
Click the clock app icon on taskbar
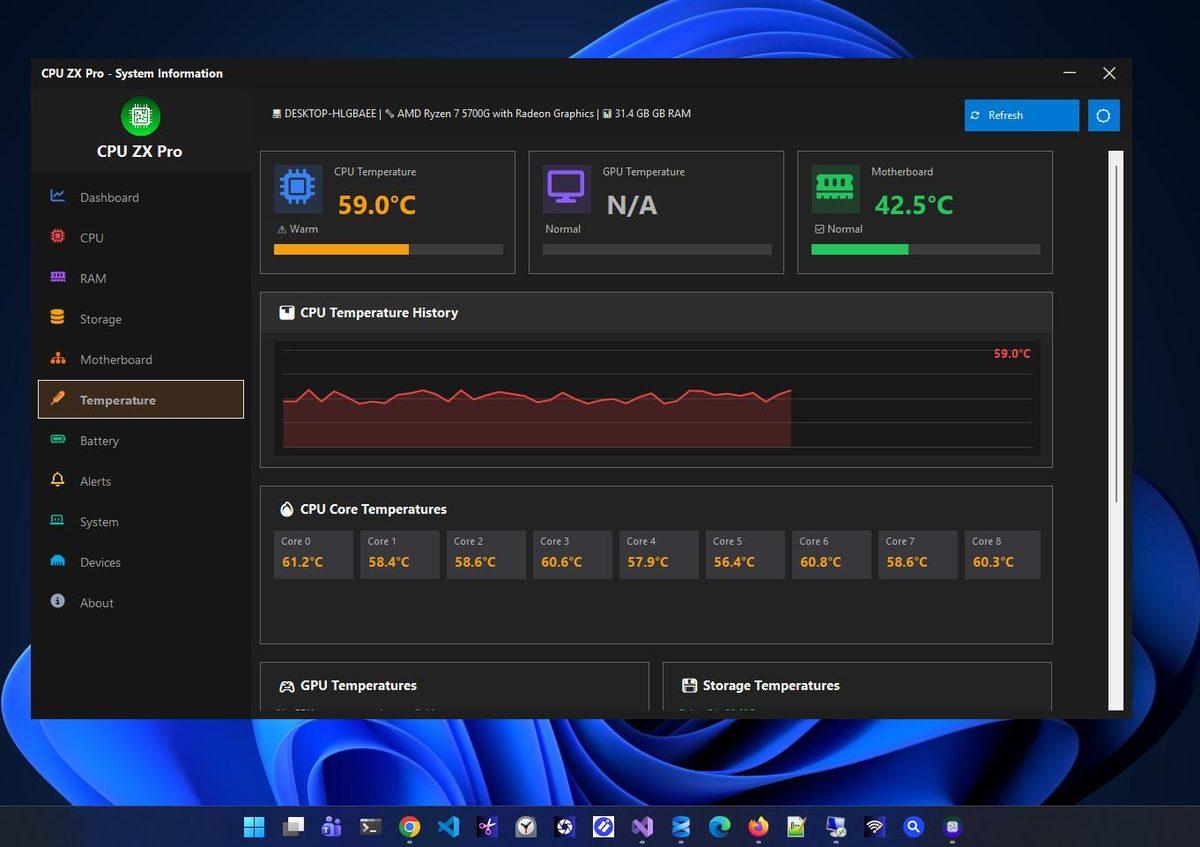[x=526, y=827]
